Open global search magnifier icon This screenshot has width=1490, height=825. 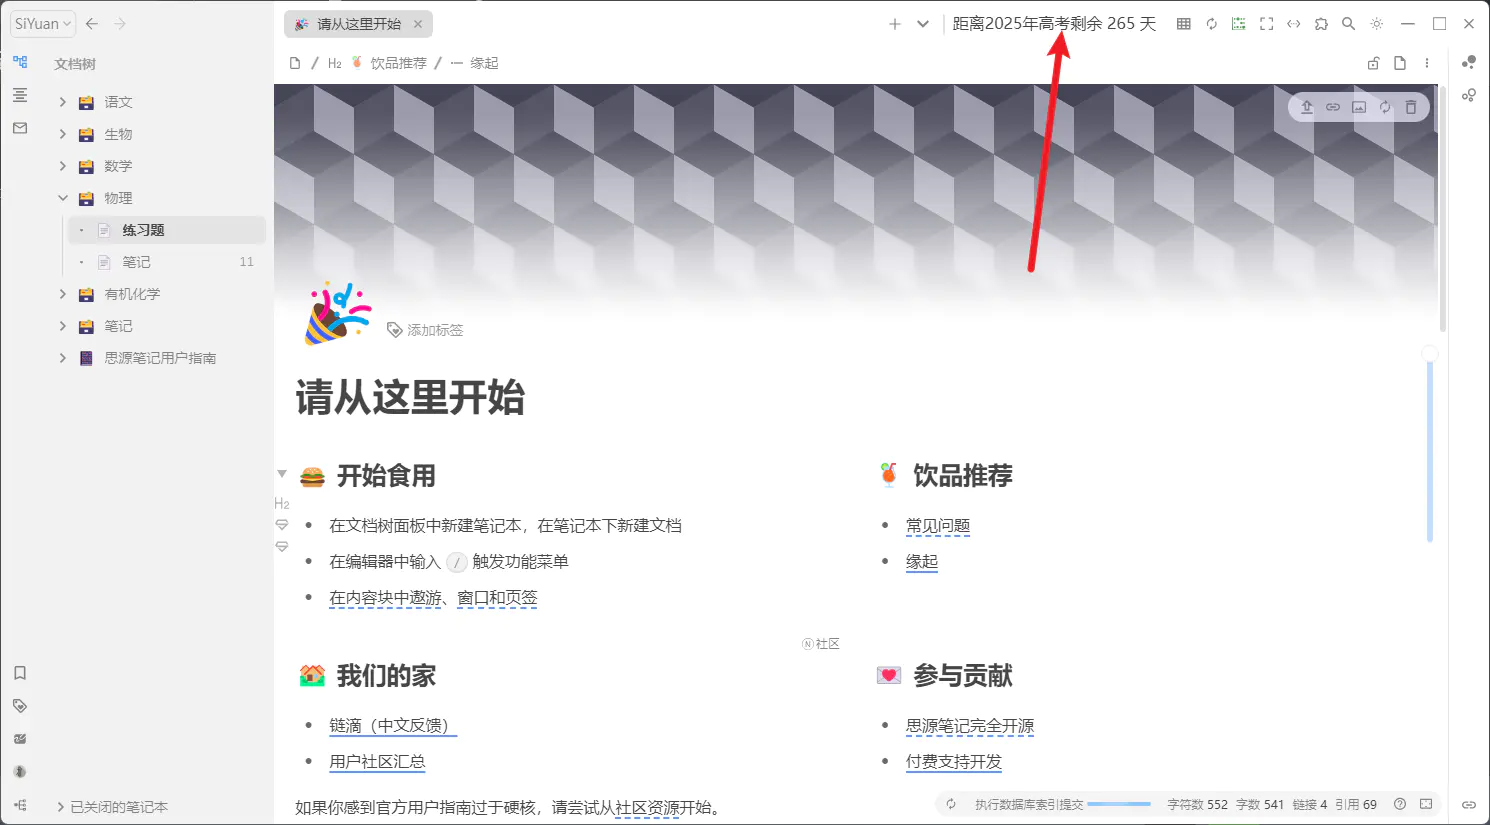click(x=1349, y=24)
